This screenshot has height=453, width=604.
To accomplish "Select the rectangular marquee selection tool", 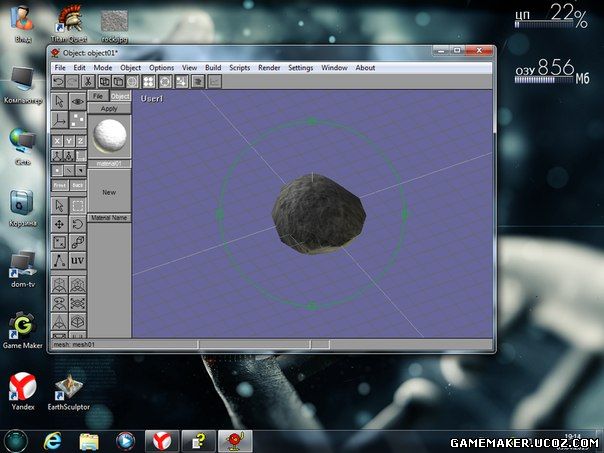I will pyautogui.click(x=78, y=206).
